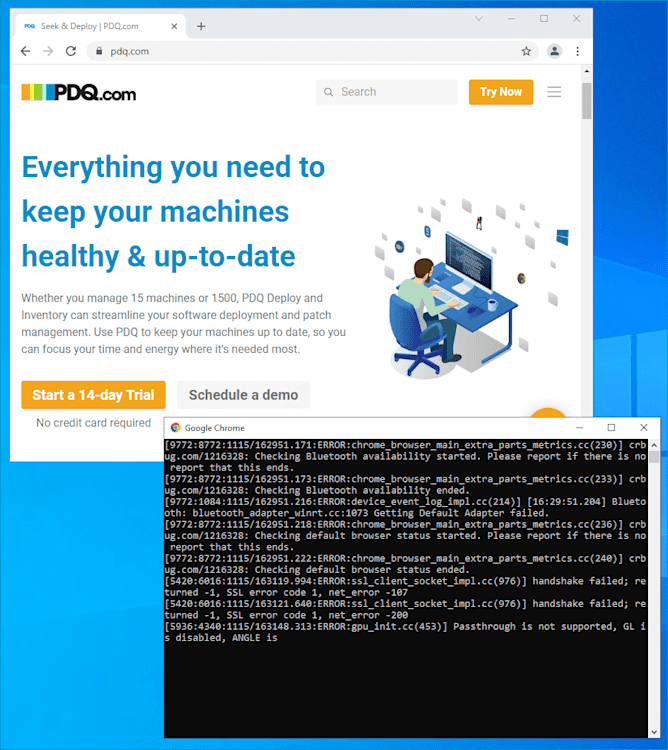
Task: Open a new tab with the plus button
Action: pos(201,26)
